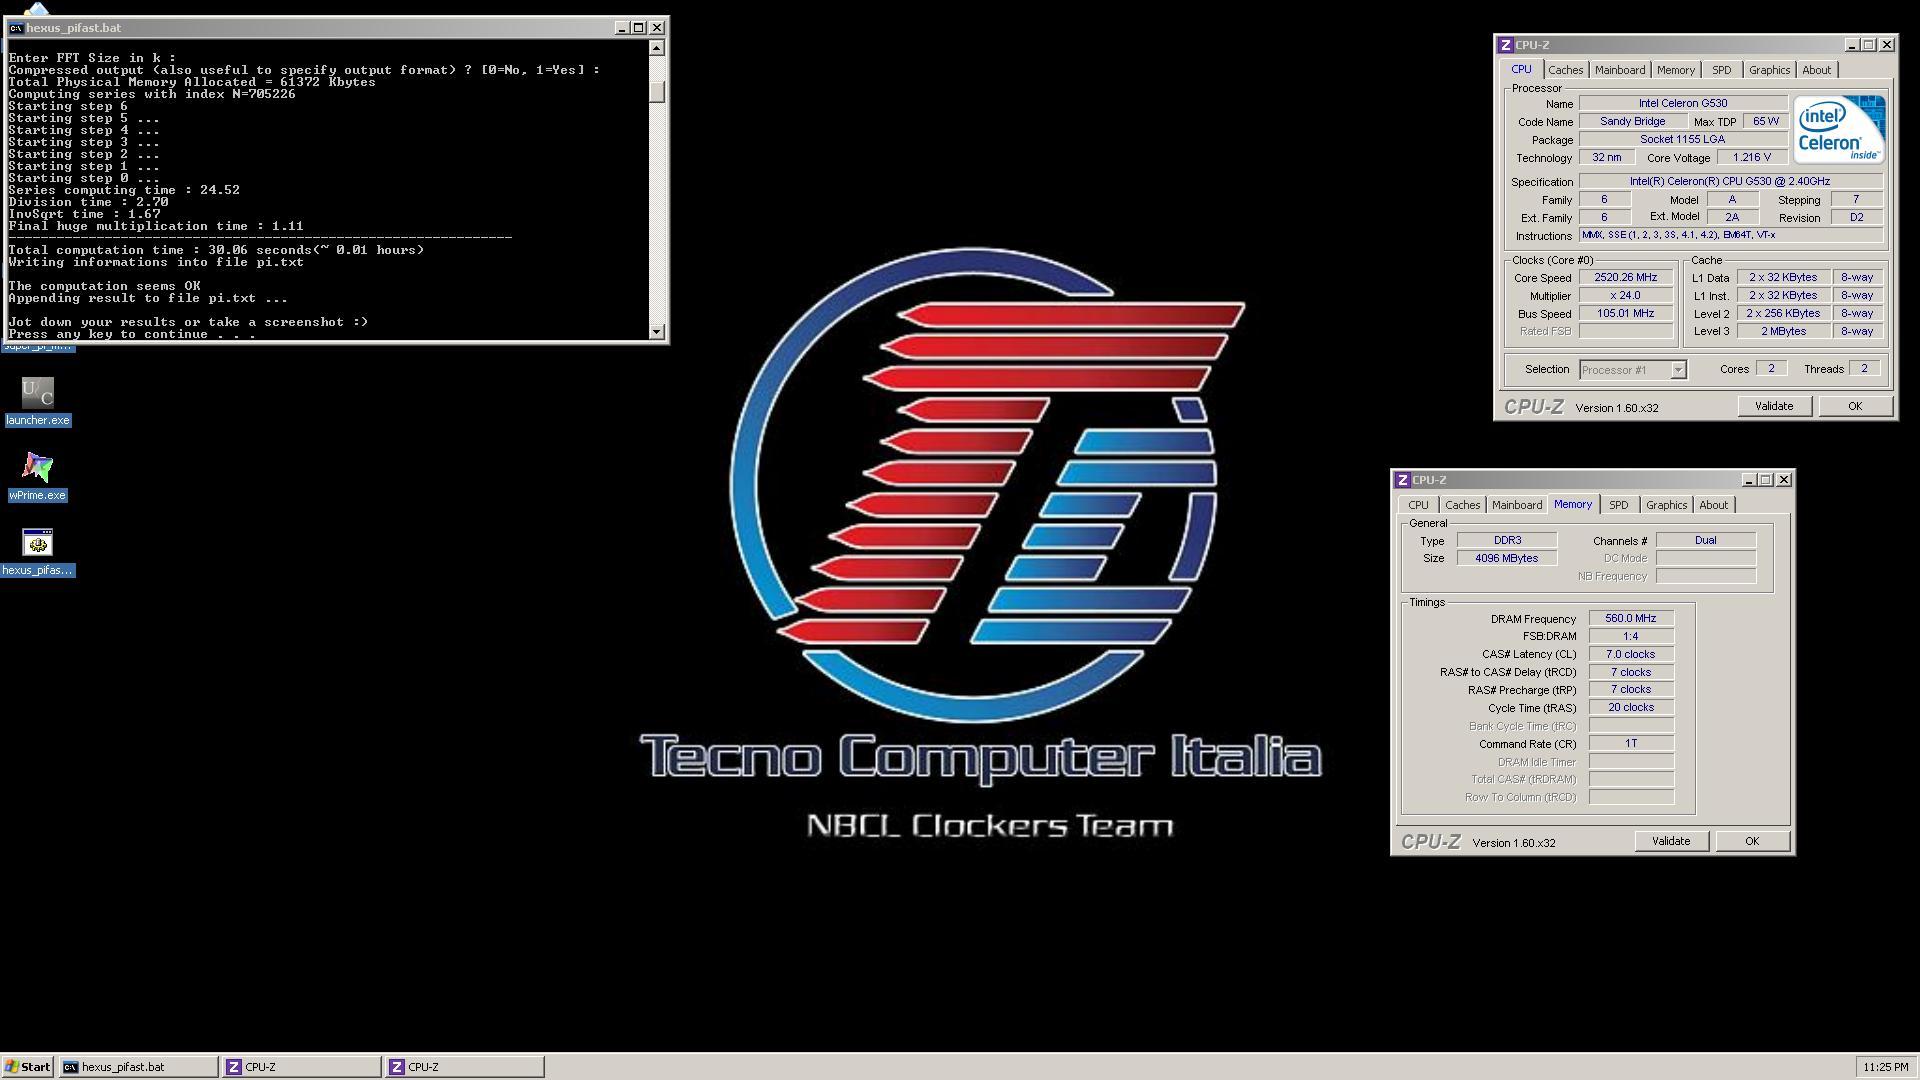This screenshot has height=1080, width=1920.
Task: Click the FSB:DRAM ratio 1:4
Action: coord(1631,636)
